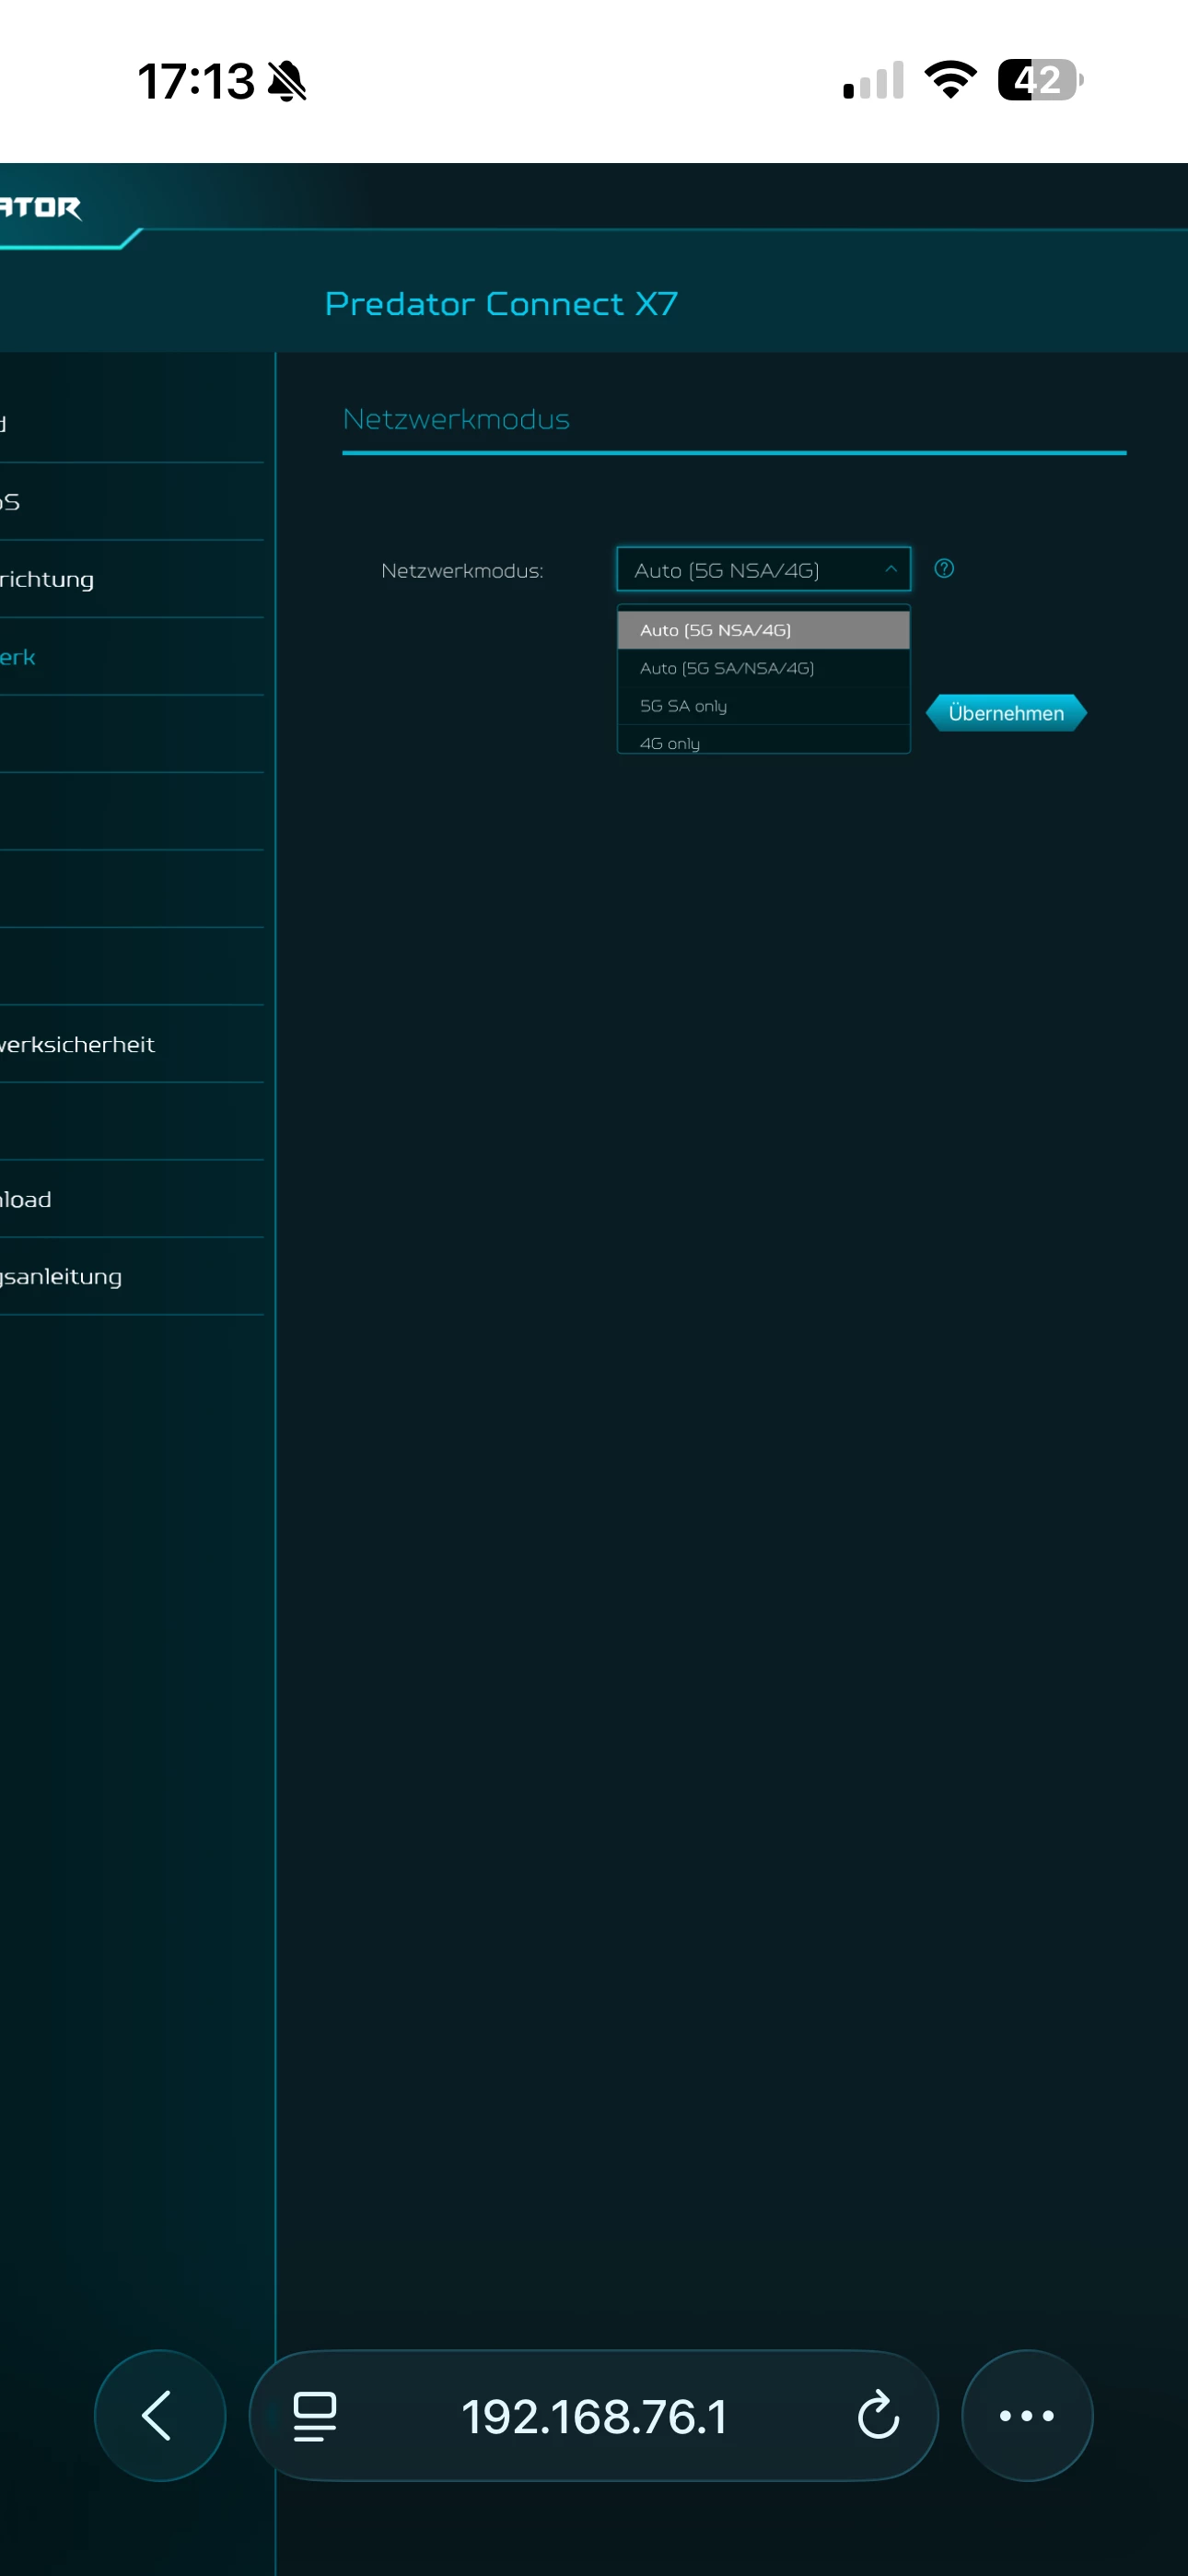Open the Netzwerkmodus help question-mark icon

[x=943, y=569]
